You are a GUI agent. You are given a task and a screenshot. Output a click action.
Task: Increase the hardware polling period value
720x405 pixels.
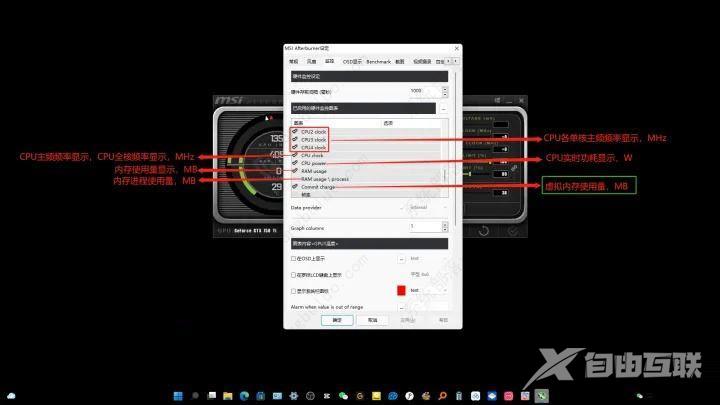pyautogui.click(x=445, y=89)
